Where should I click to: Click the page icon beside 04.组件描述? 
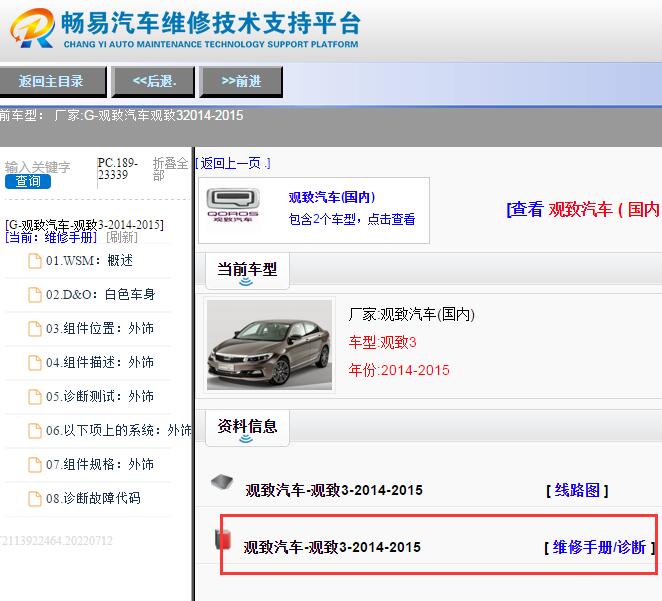click(x=35, y=363)
